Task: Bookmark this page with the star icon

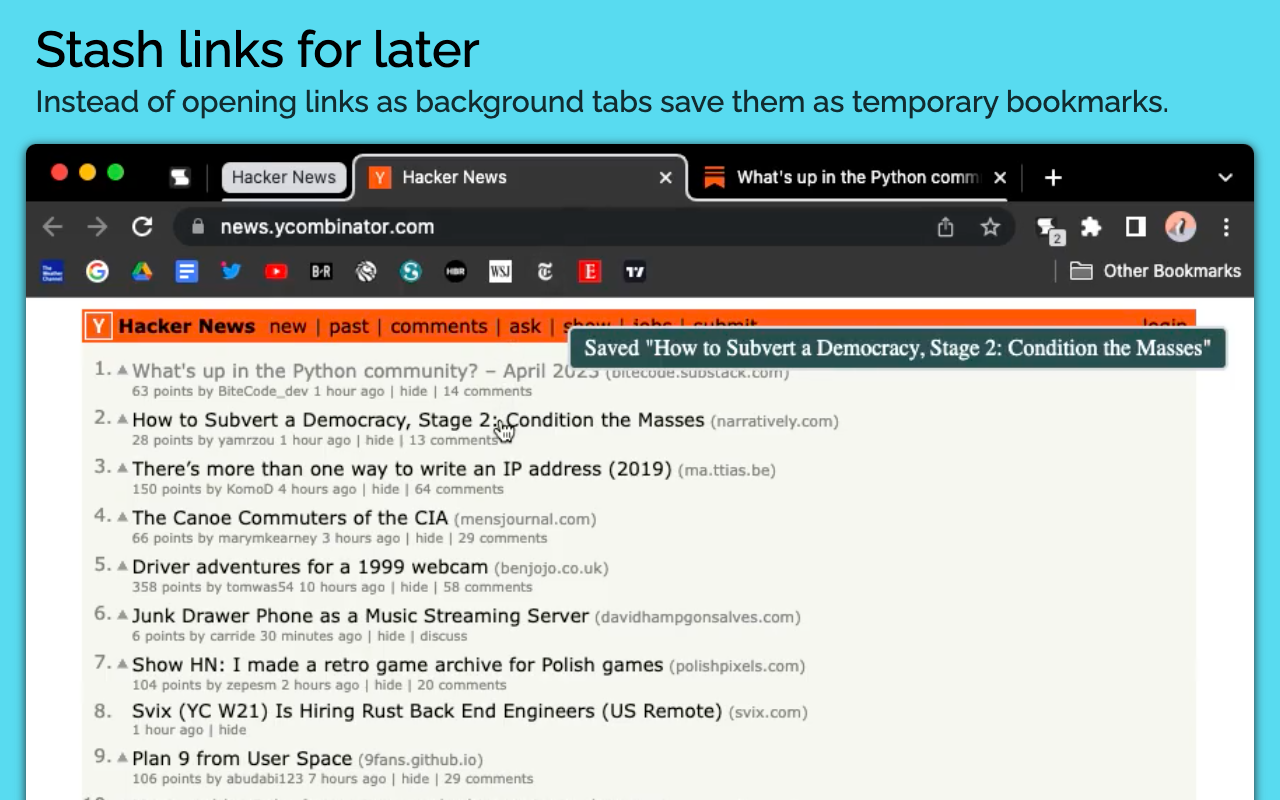Action: pos(990,227)
